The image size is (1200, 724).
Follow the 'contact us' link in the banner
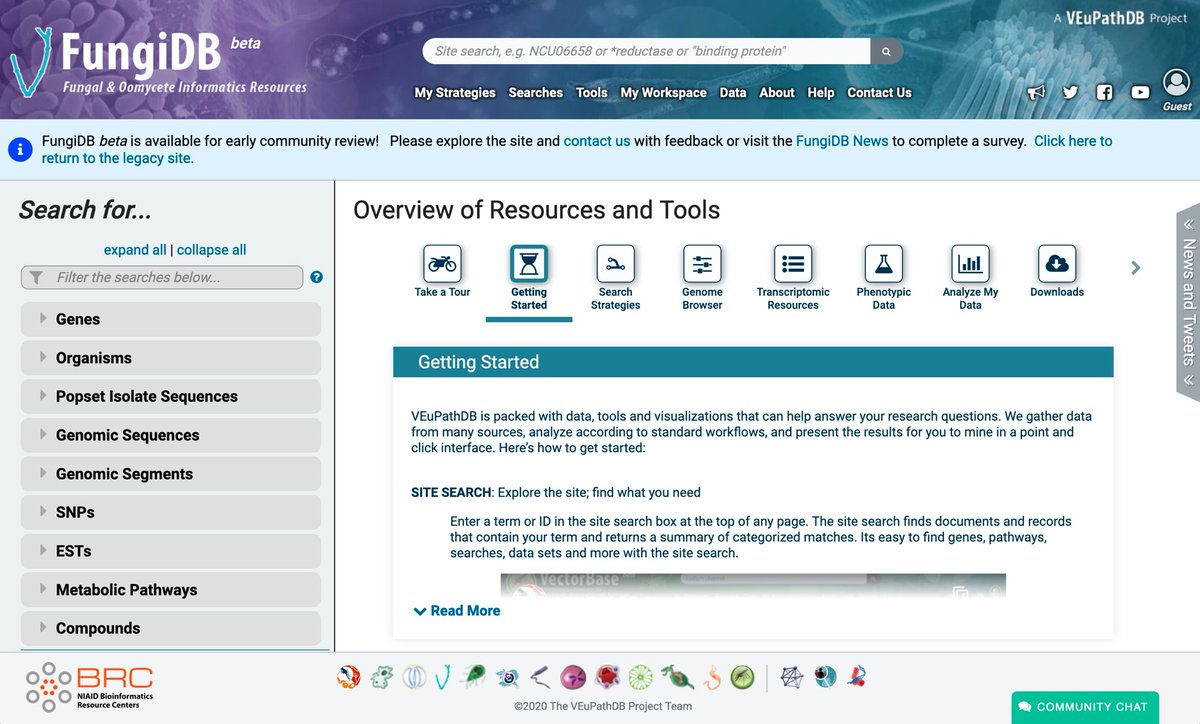click(597, 141)
